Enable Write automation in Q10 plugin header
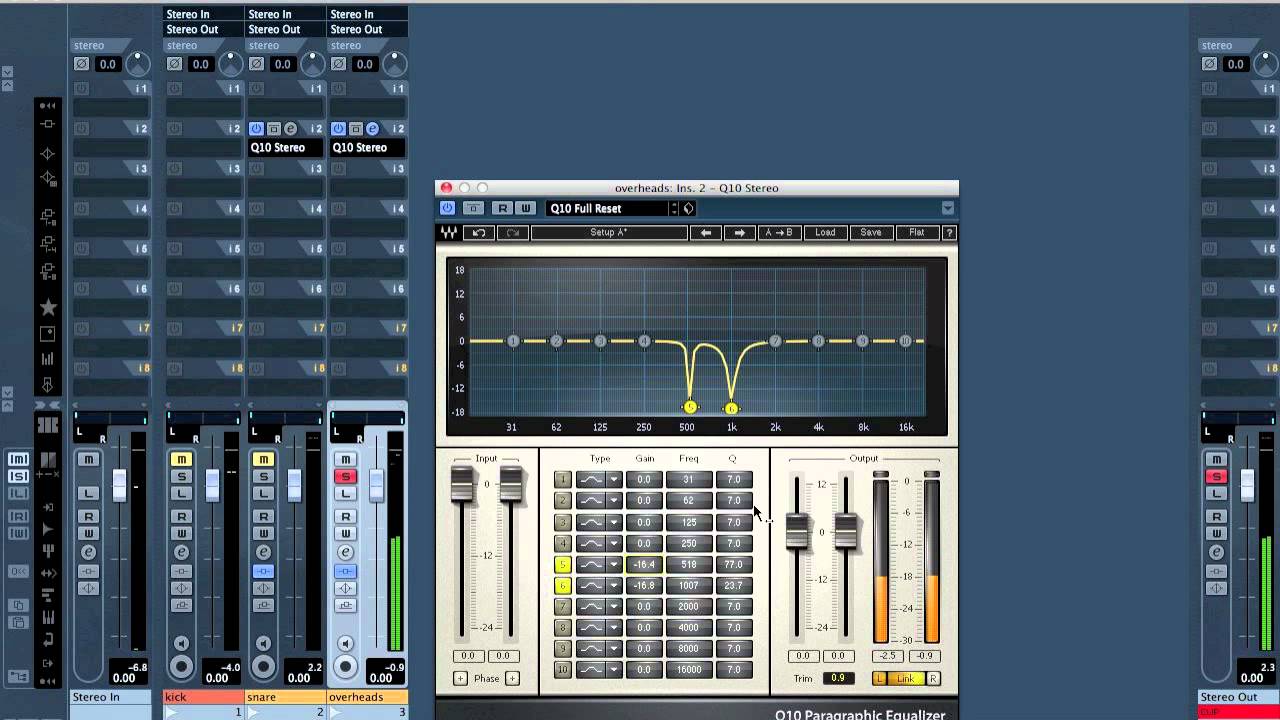The width and height of the screenshot is (1280, 720). (x=525, y=208)
